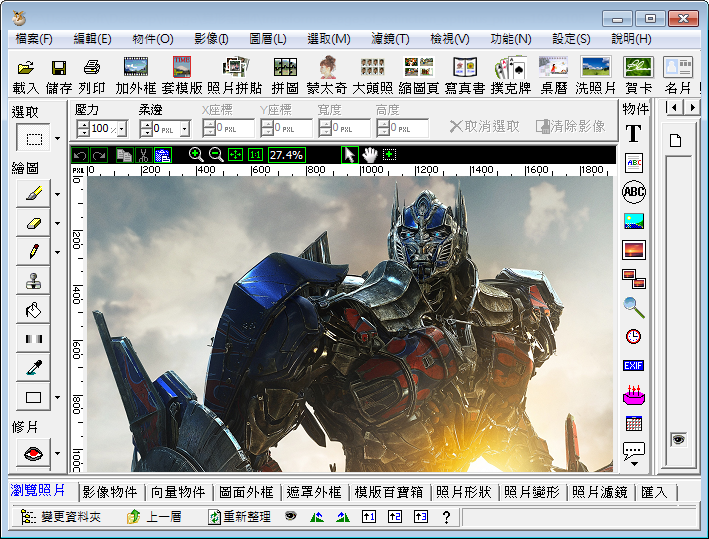Insert a circular ABC text object
The image size is (709, 539).
click(633, 192)
